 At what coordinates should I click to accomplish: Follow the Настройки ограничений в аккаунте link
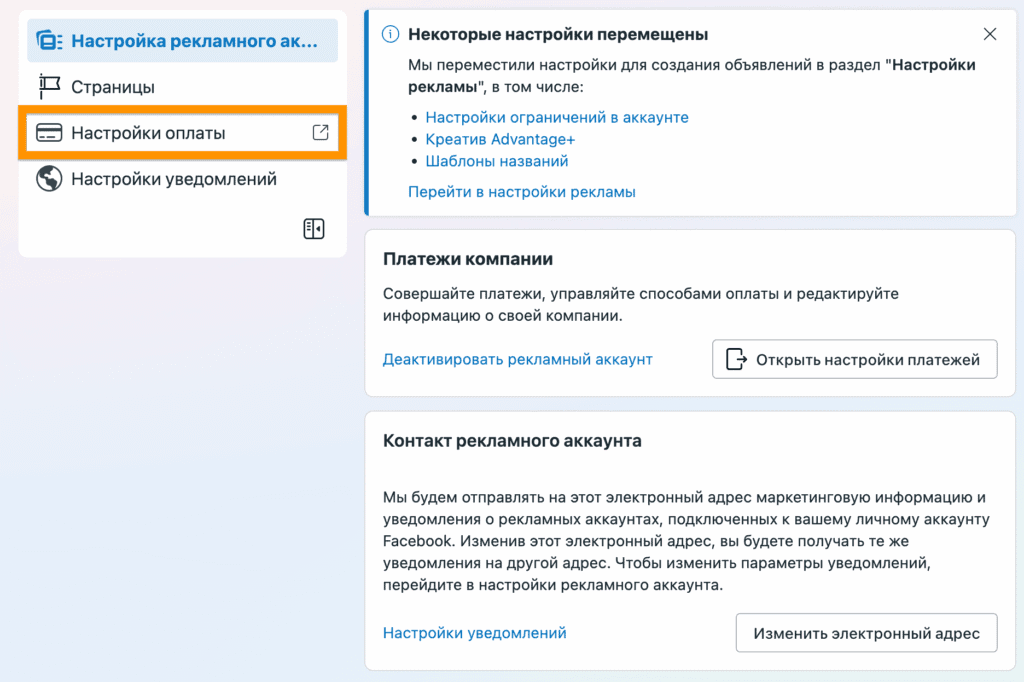[557, 117]
